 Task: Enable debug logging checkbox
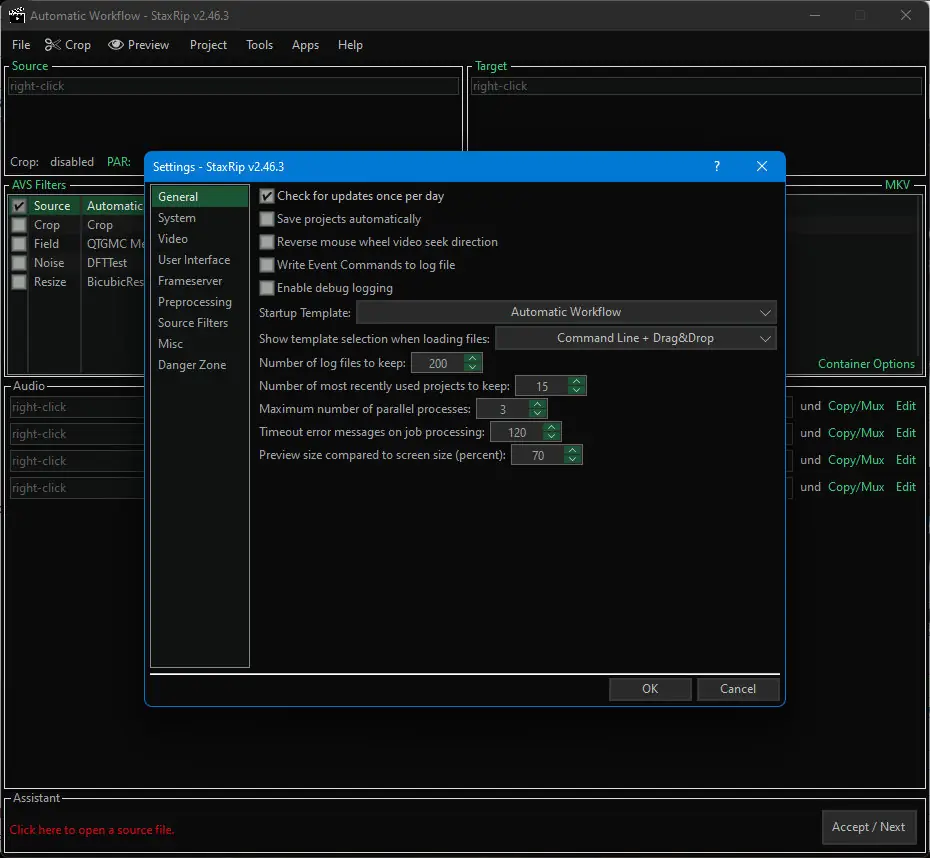click(267, 288)
